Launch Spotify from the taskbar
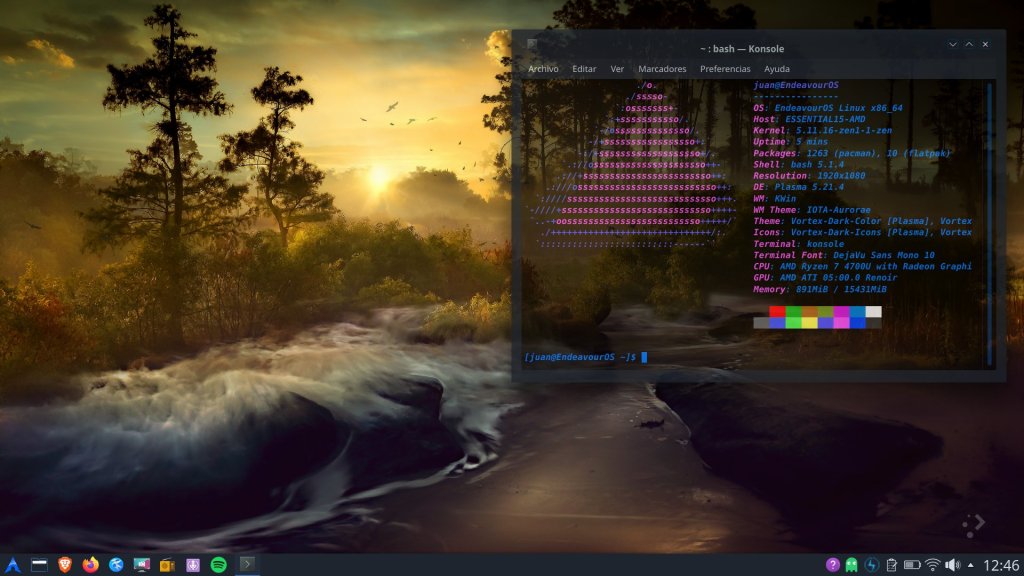 [x=218, y=565]
